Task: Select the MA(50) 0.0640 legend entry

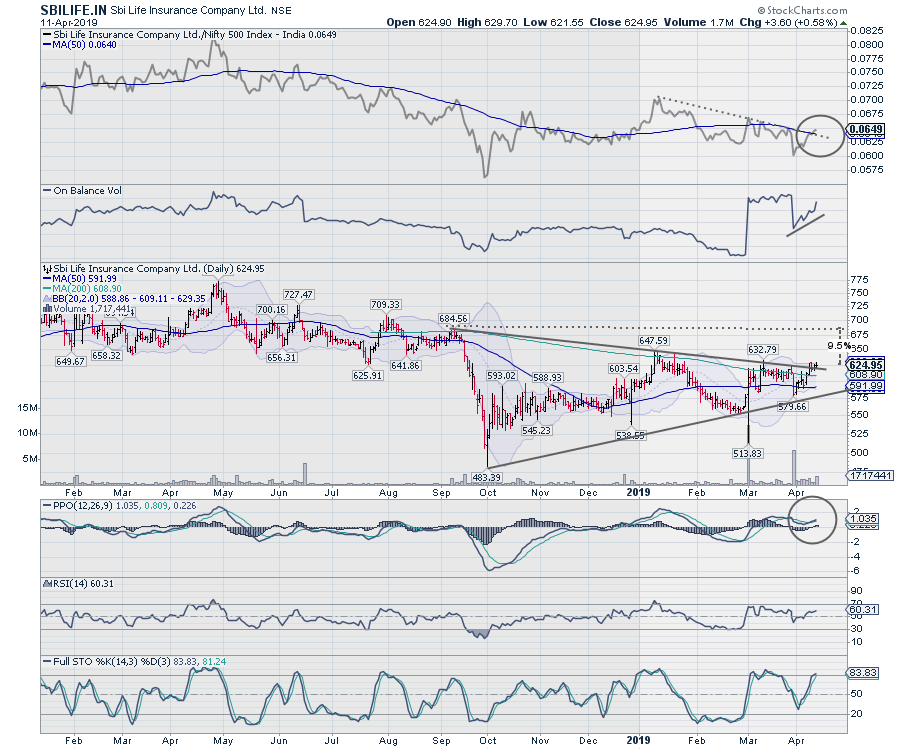Action: tap(80, 44)
